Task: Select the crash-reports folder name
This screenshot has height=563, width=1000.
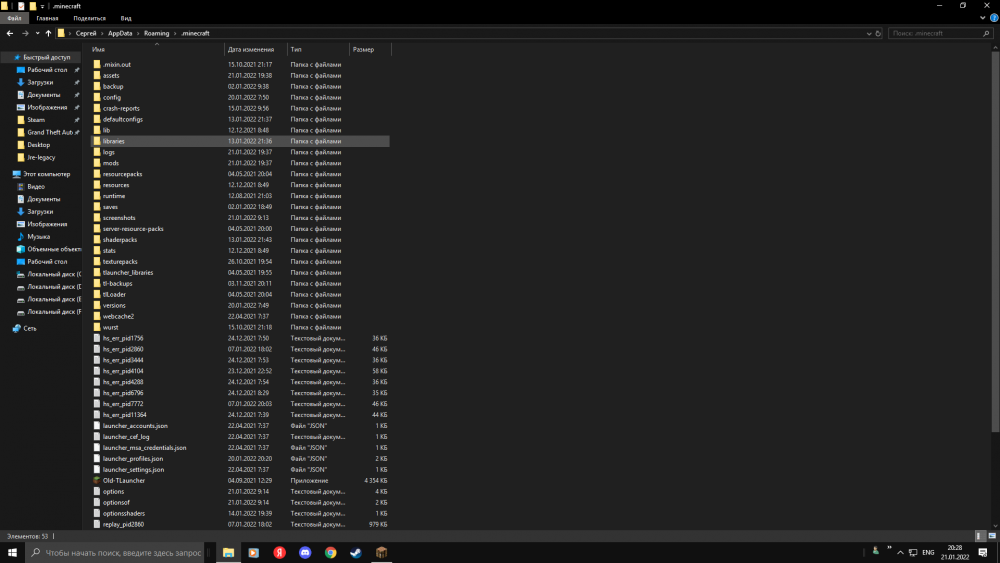Action: pos(121,108)
